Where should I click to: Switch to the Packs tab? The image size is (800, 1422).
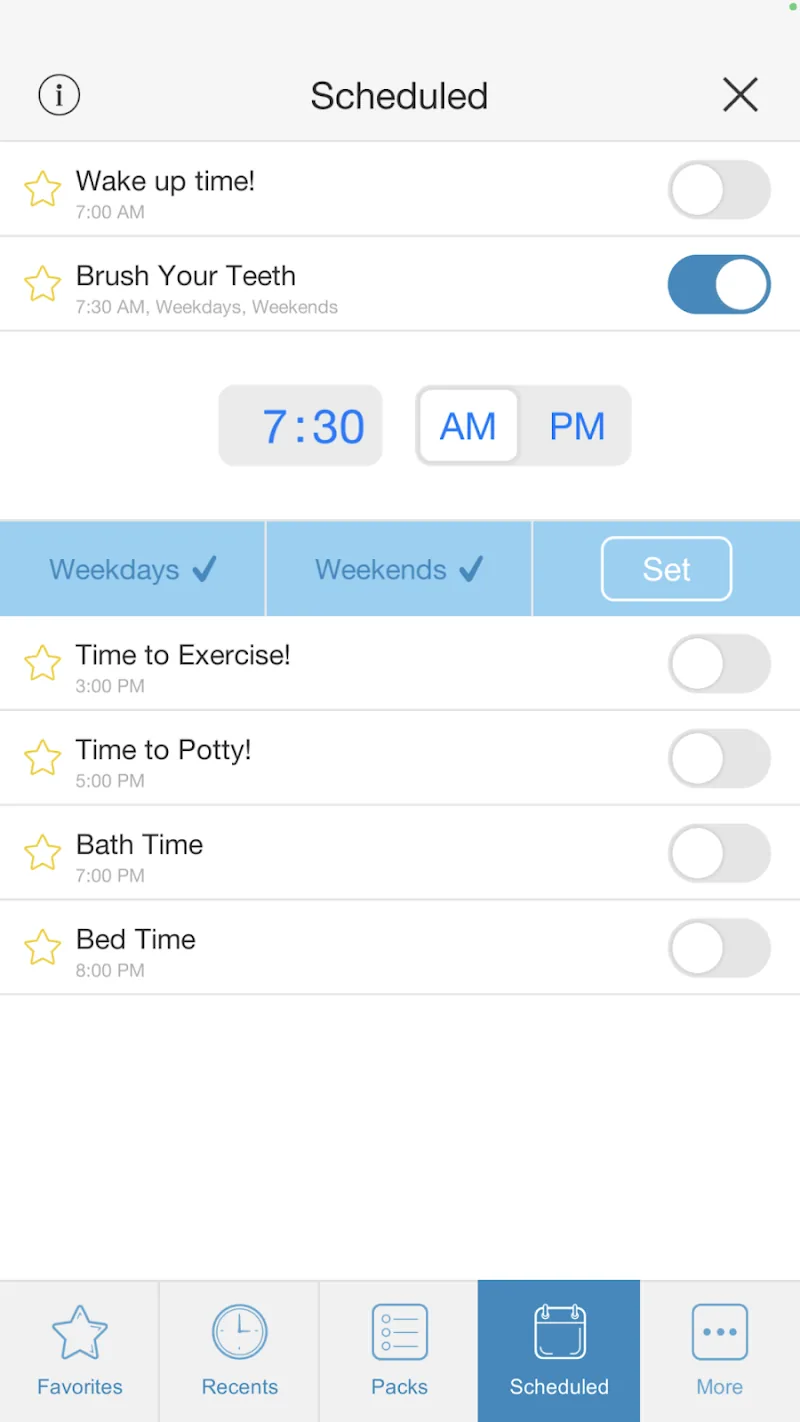point(399,1350)
